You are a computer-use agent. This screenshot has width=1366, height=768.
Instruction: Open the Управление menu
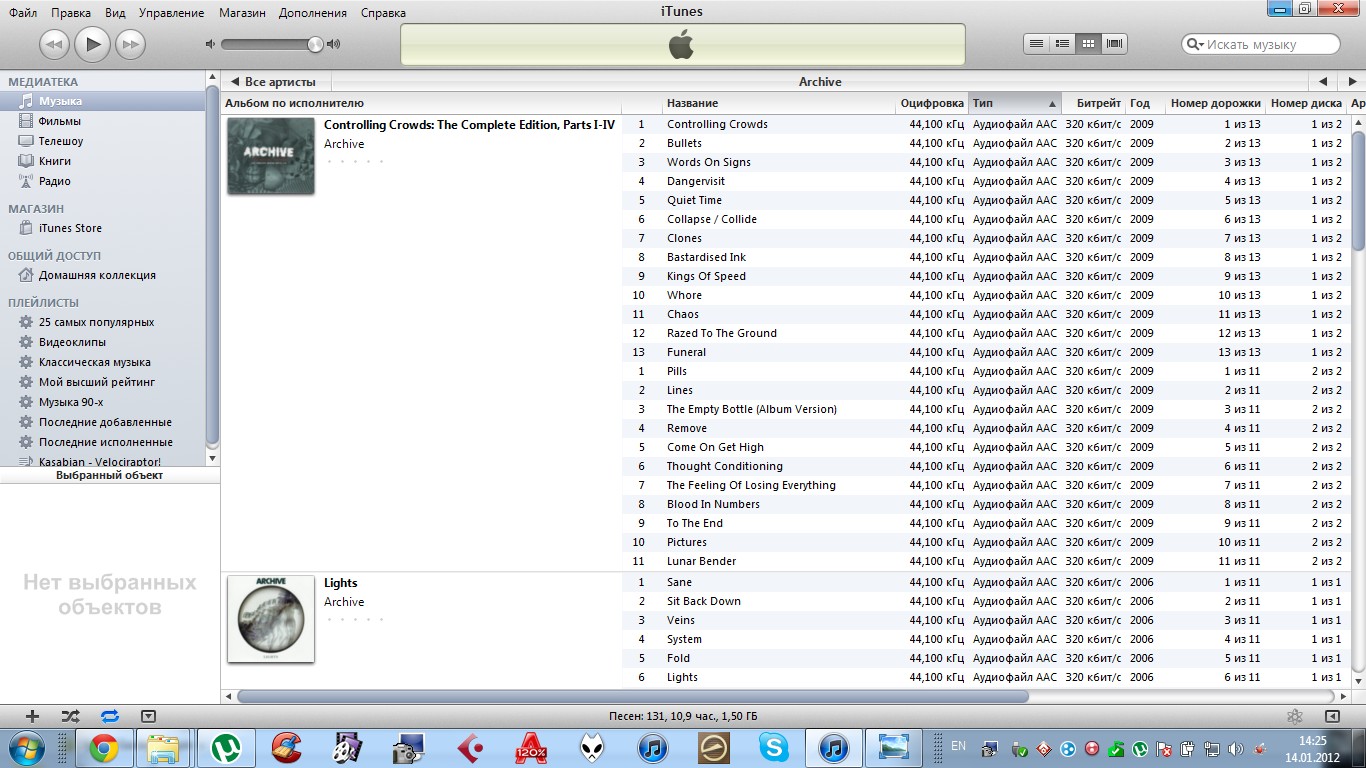171,13
